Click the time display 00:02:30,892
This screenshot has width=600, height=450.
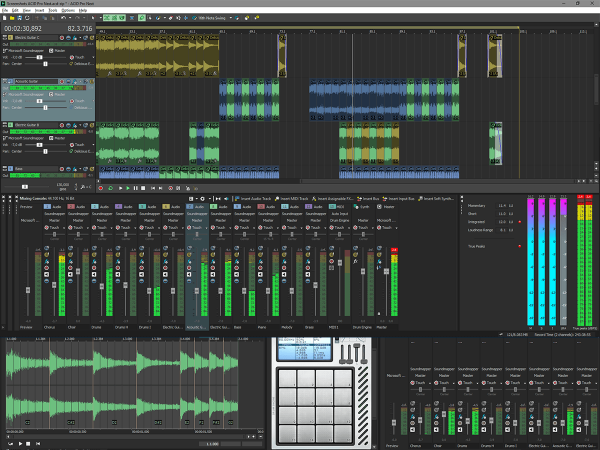click(23, 29)
